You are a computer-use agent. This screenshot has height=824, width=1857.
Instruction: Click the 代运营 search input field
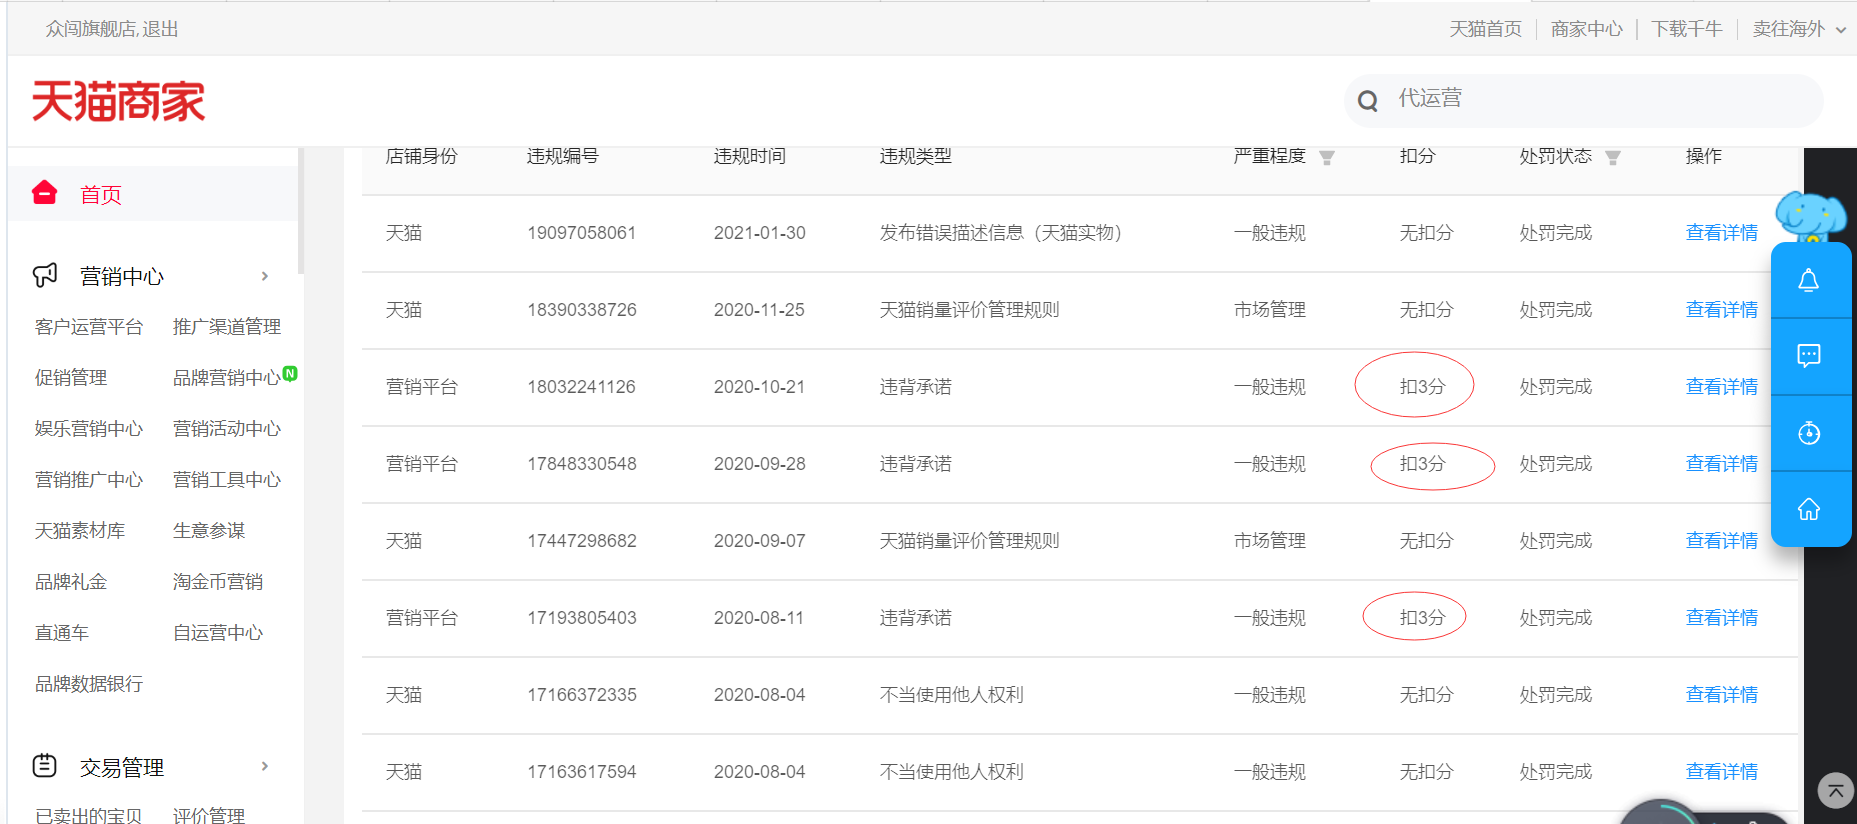[1584, 100]
